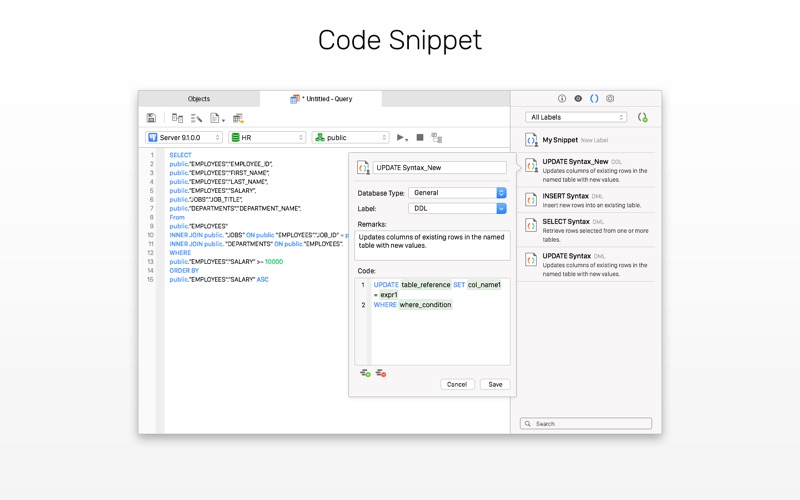This screenshot has height=500, width=800.
Task: Click the value 10000 in the query
Action: pyautogui.click(x=274, y=261)
